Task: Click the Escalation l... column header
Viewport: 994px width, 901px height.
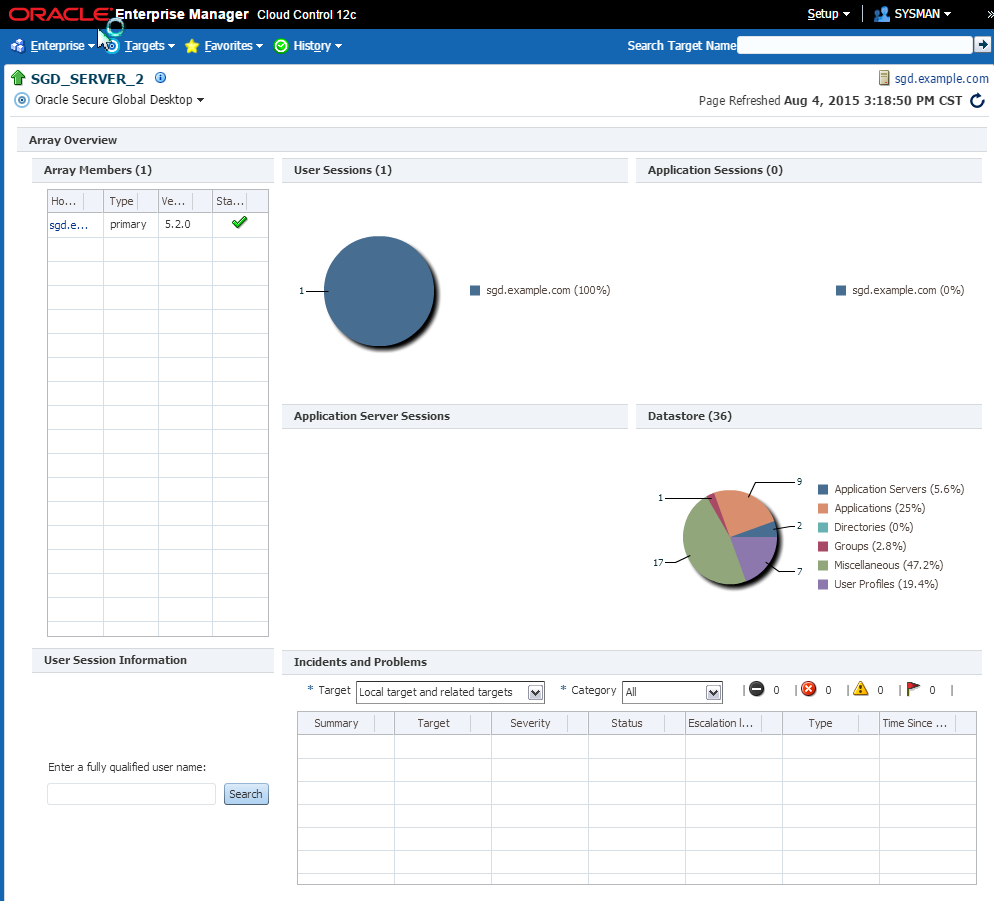Action: [733, 723]
